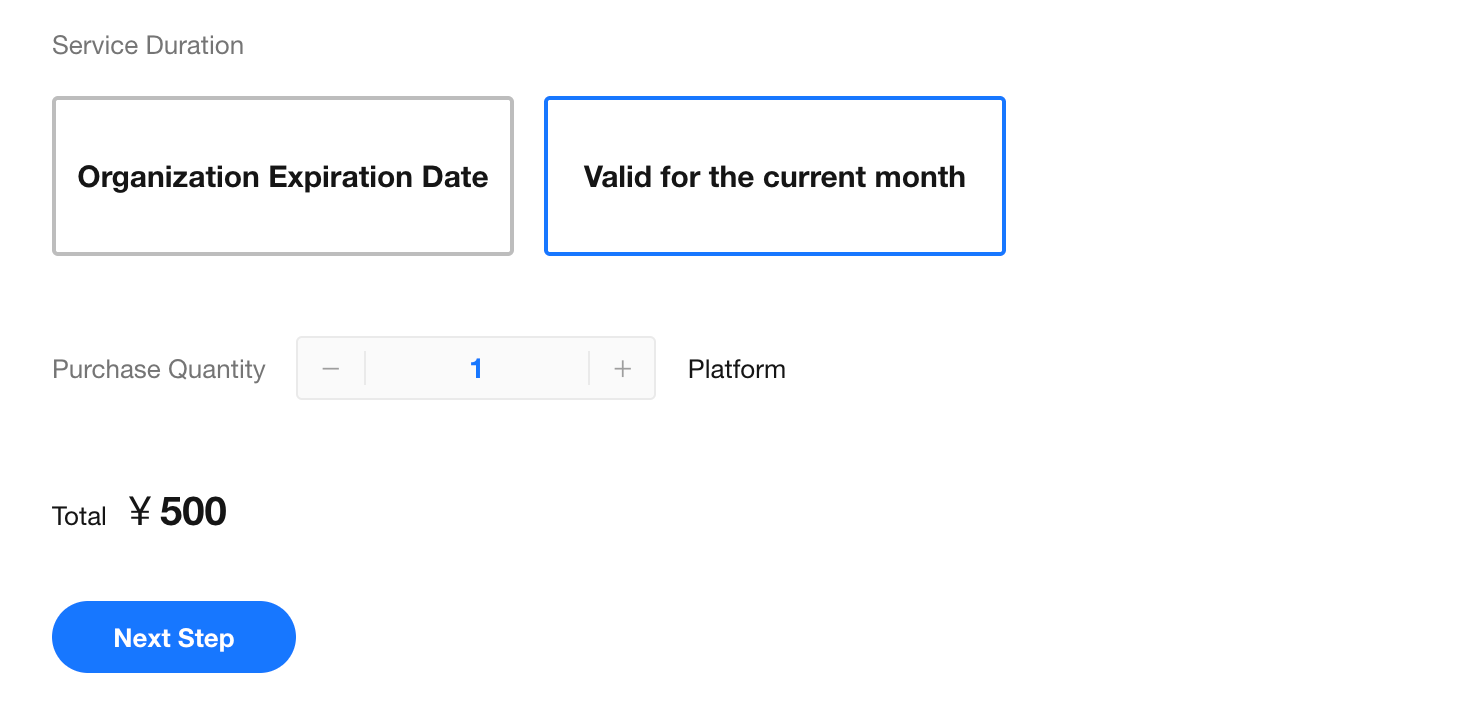Select Organization Expiration Date duration option

(283, 177)
